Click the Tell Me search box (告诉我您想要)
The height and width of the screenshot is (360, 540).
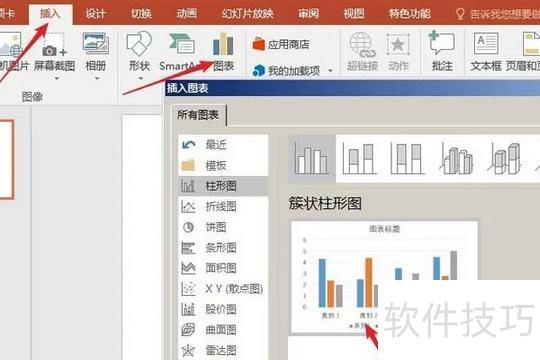498,14
